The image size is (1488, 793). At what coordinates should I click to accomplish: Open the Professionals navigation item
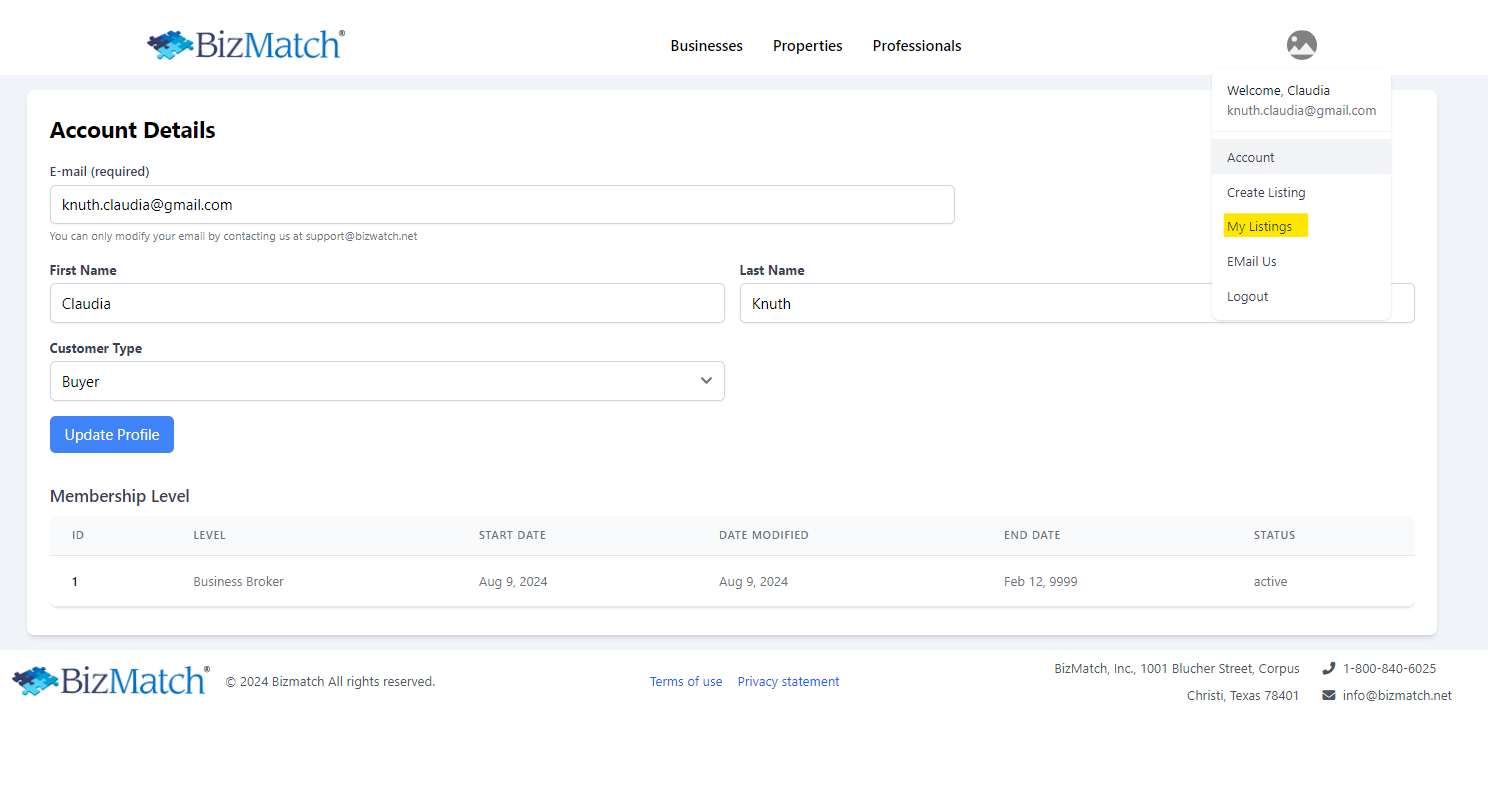pos(916,46)
